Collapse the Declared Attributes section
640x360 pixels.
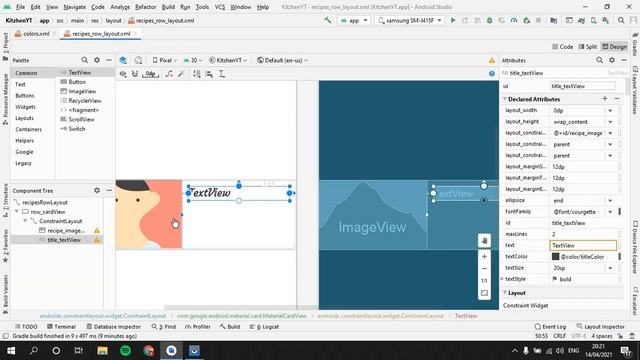(505, 99)
